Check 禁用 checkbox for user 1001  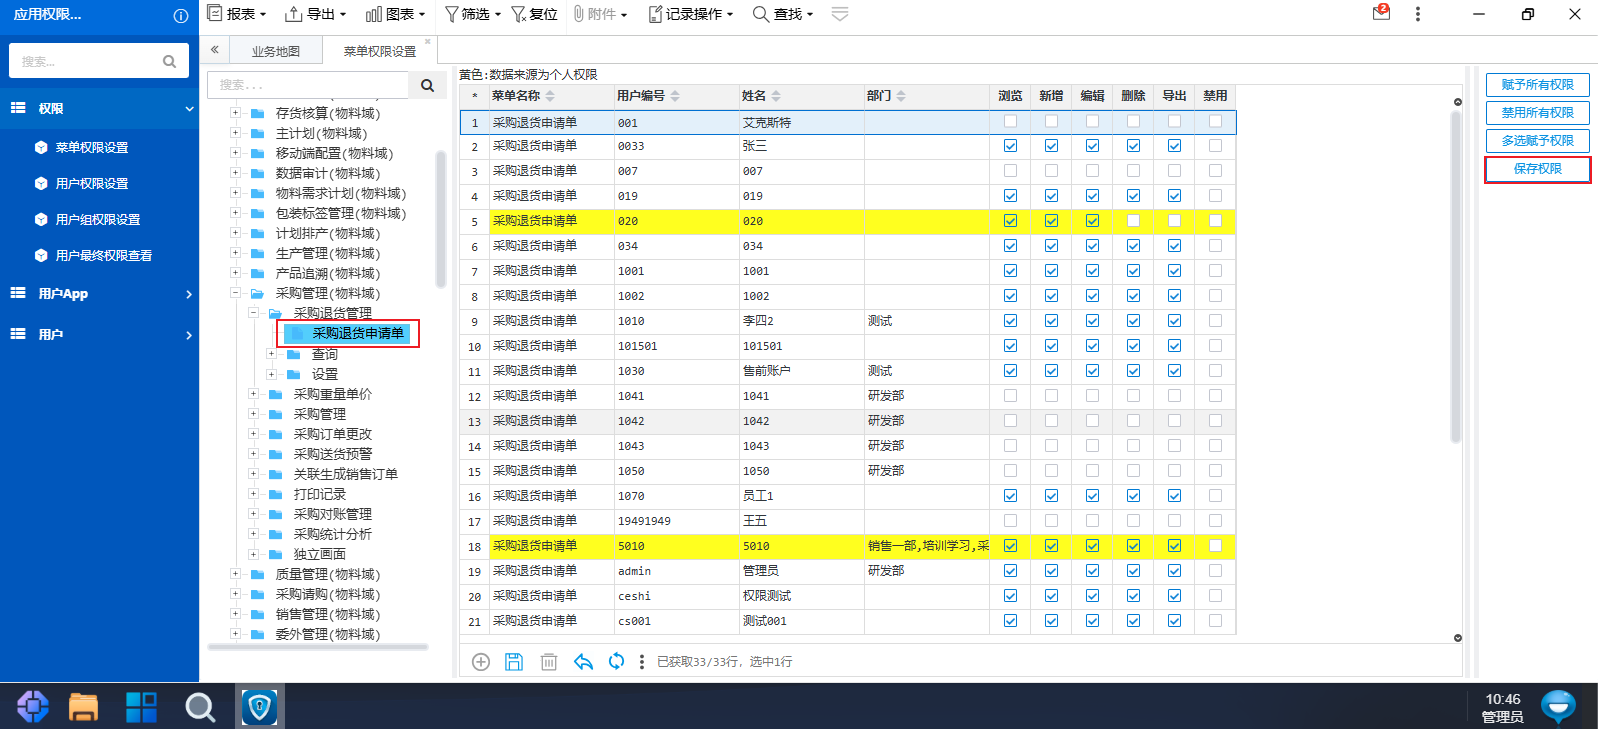click(x=1215, y=271)
